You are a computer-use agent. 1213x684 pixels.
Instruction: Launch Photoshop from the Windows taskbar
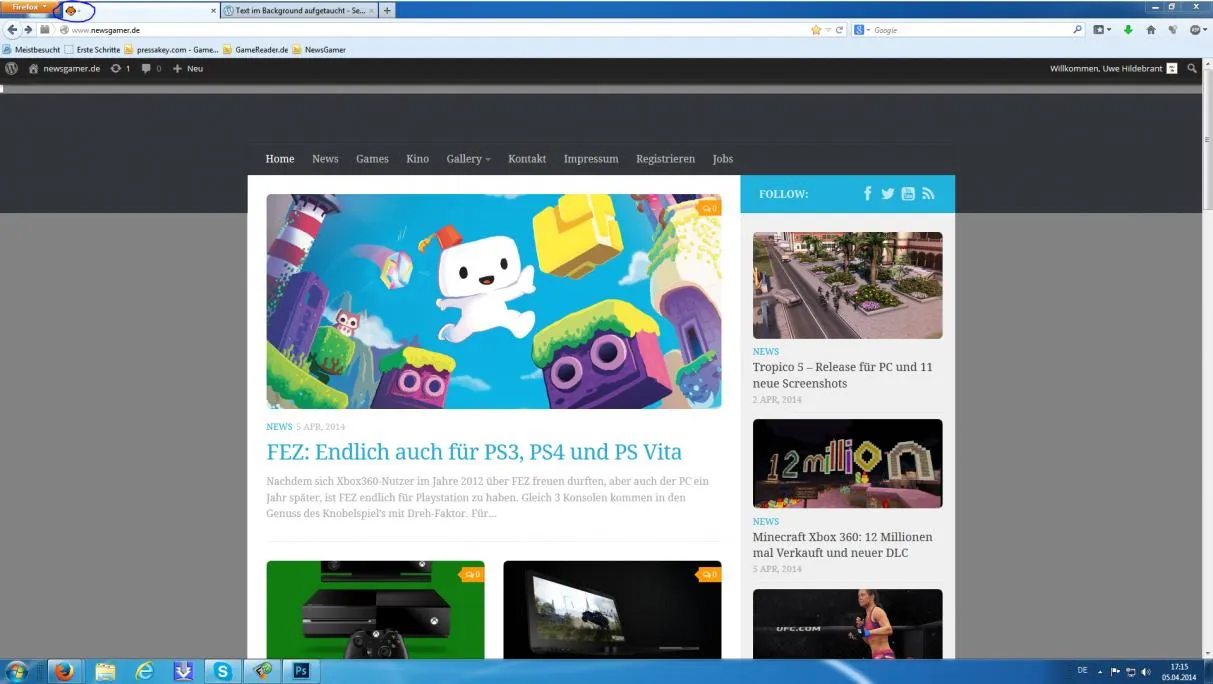(x=300, y=671)
